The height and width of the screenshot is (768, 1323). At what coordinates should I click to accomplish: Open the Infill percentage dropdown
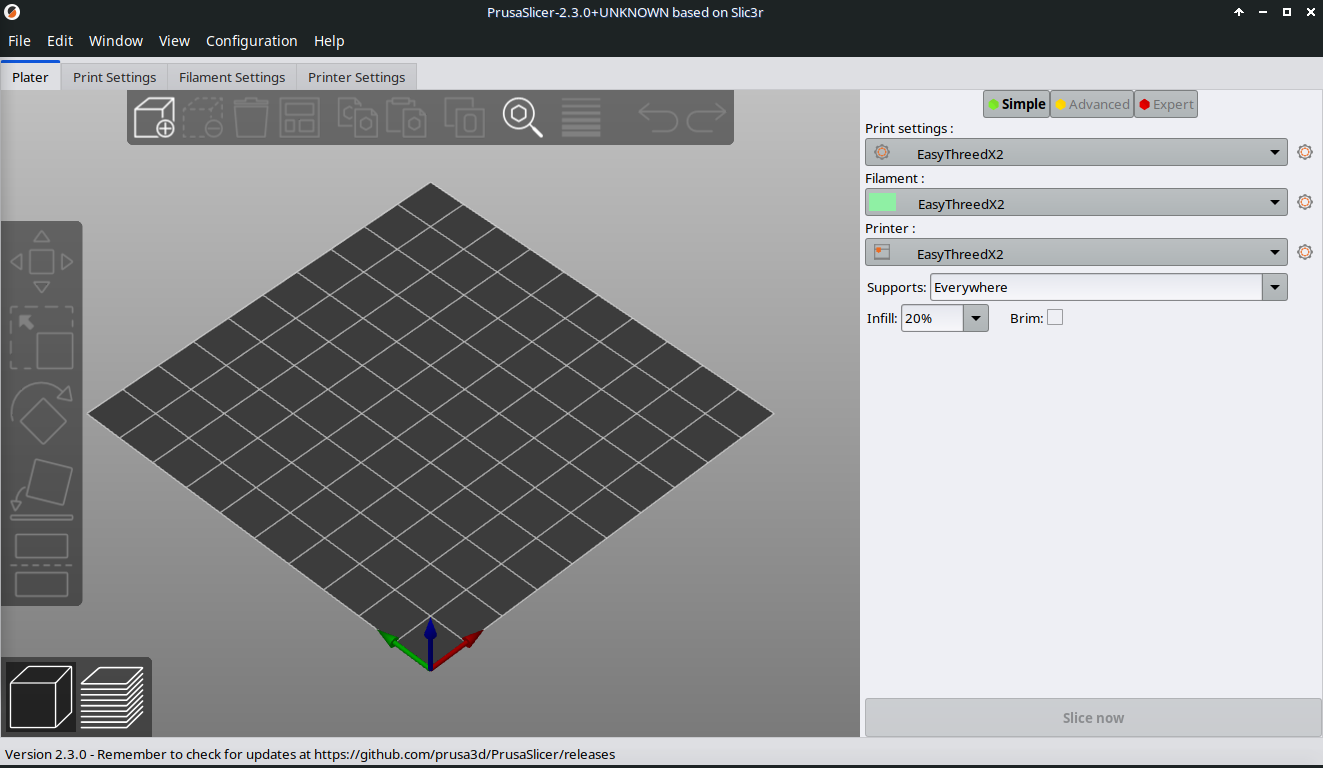[x=975, y=318]
